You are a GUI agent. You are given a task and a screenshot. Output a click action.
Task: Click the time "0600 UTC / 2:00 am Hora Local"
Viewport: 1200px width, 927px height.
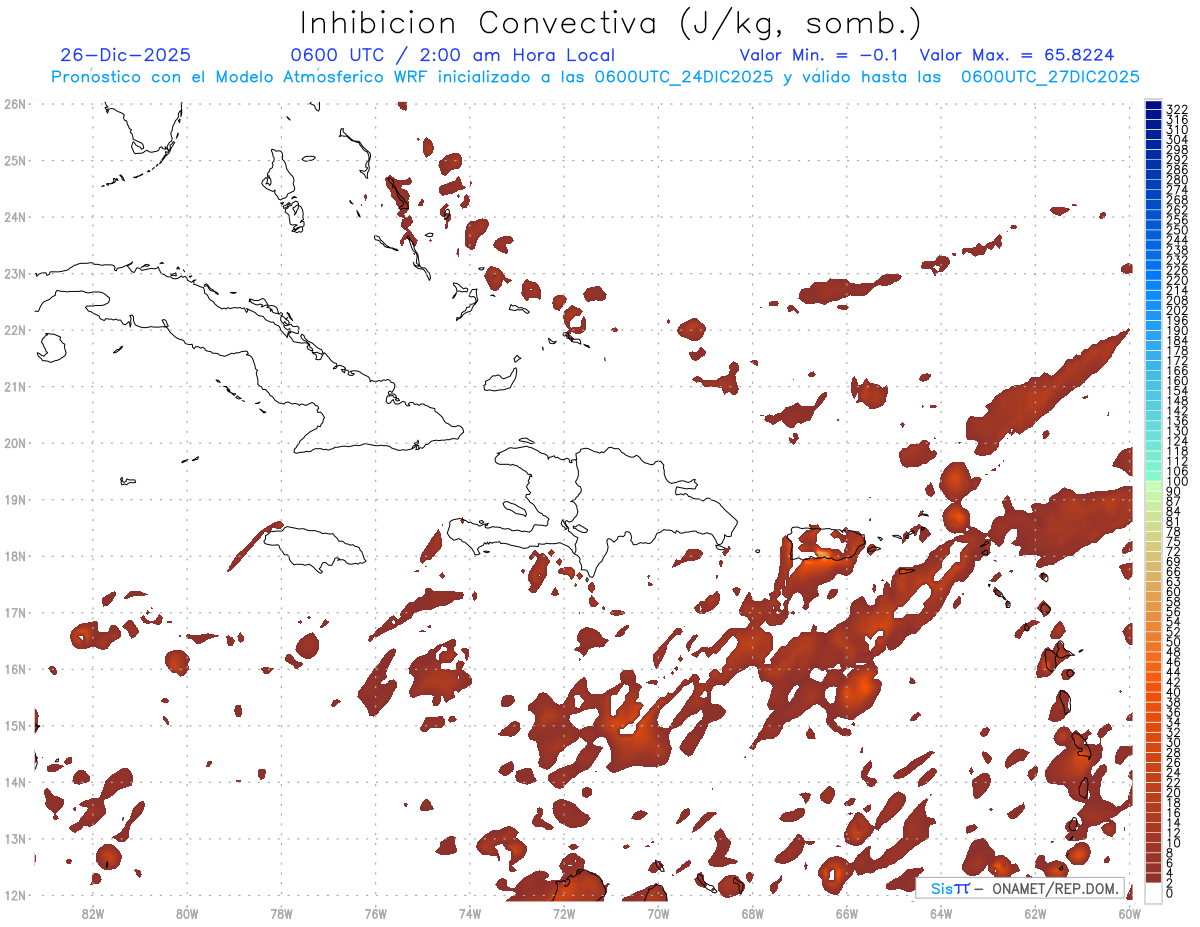pyautogui.click(x=452, y=55)
